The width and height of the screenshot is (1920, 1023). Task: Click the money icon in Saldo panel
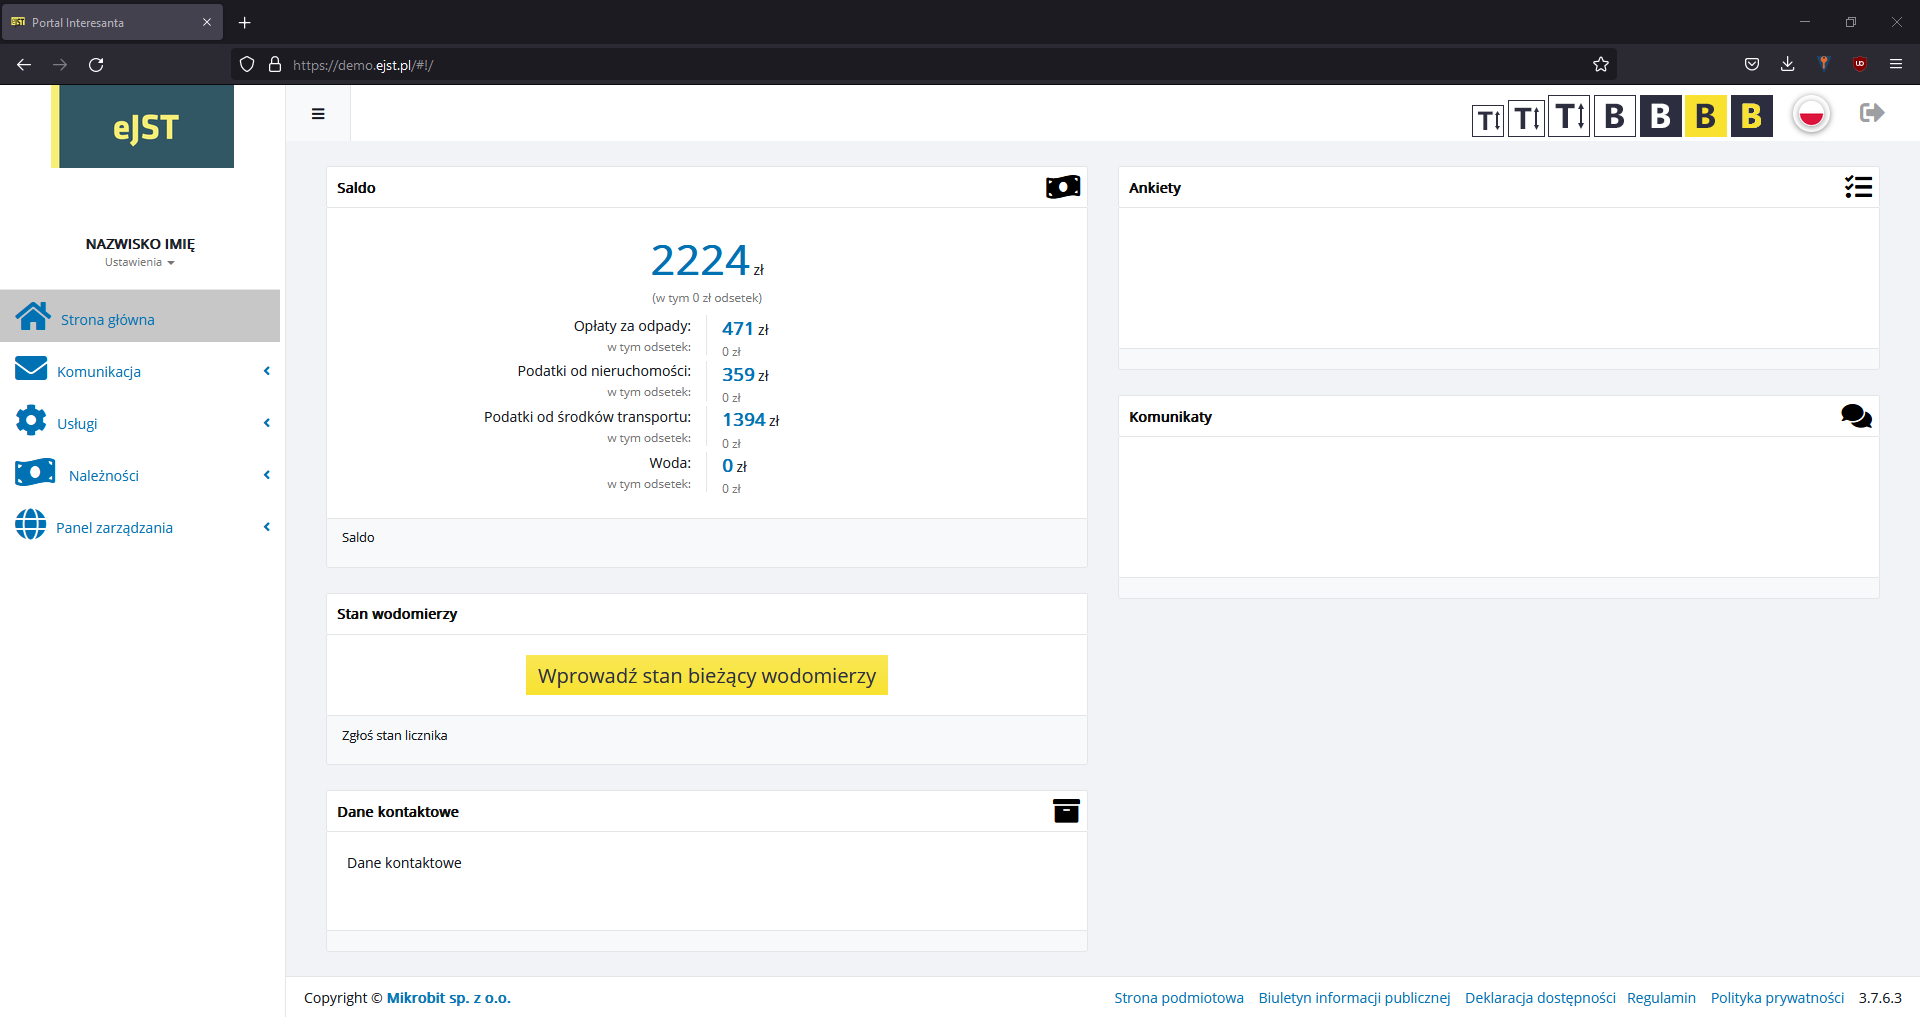(x=1062, y=187)
